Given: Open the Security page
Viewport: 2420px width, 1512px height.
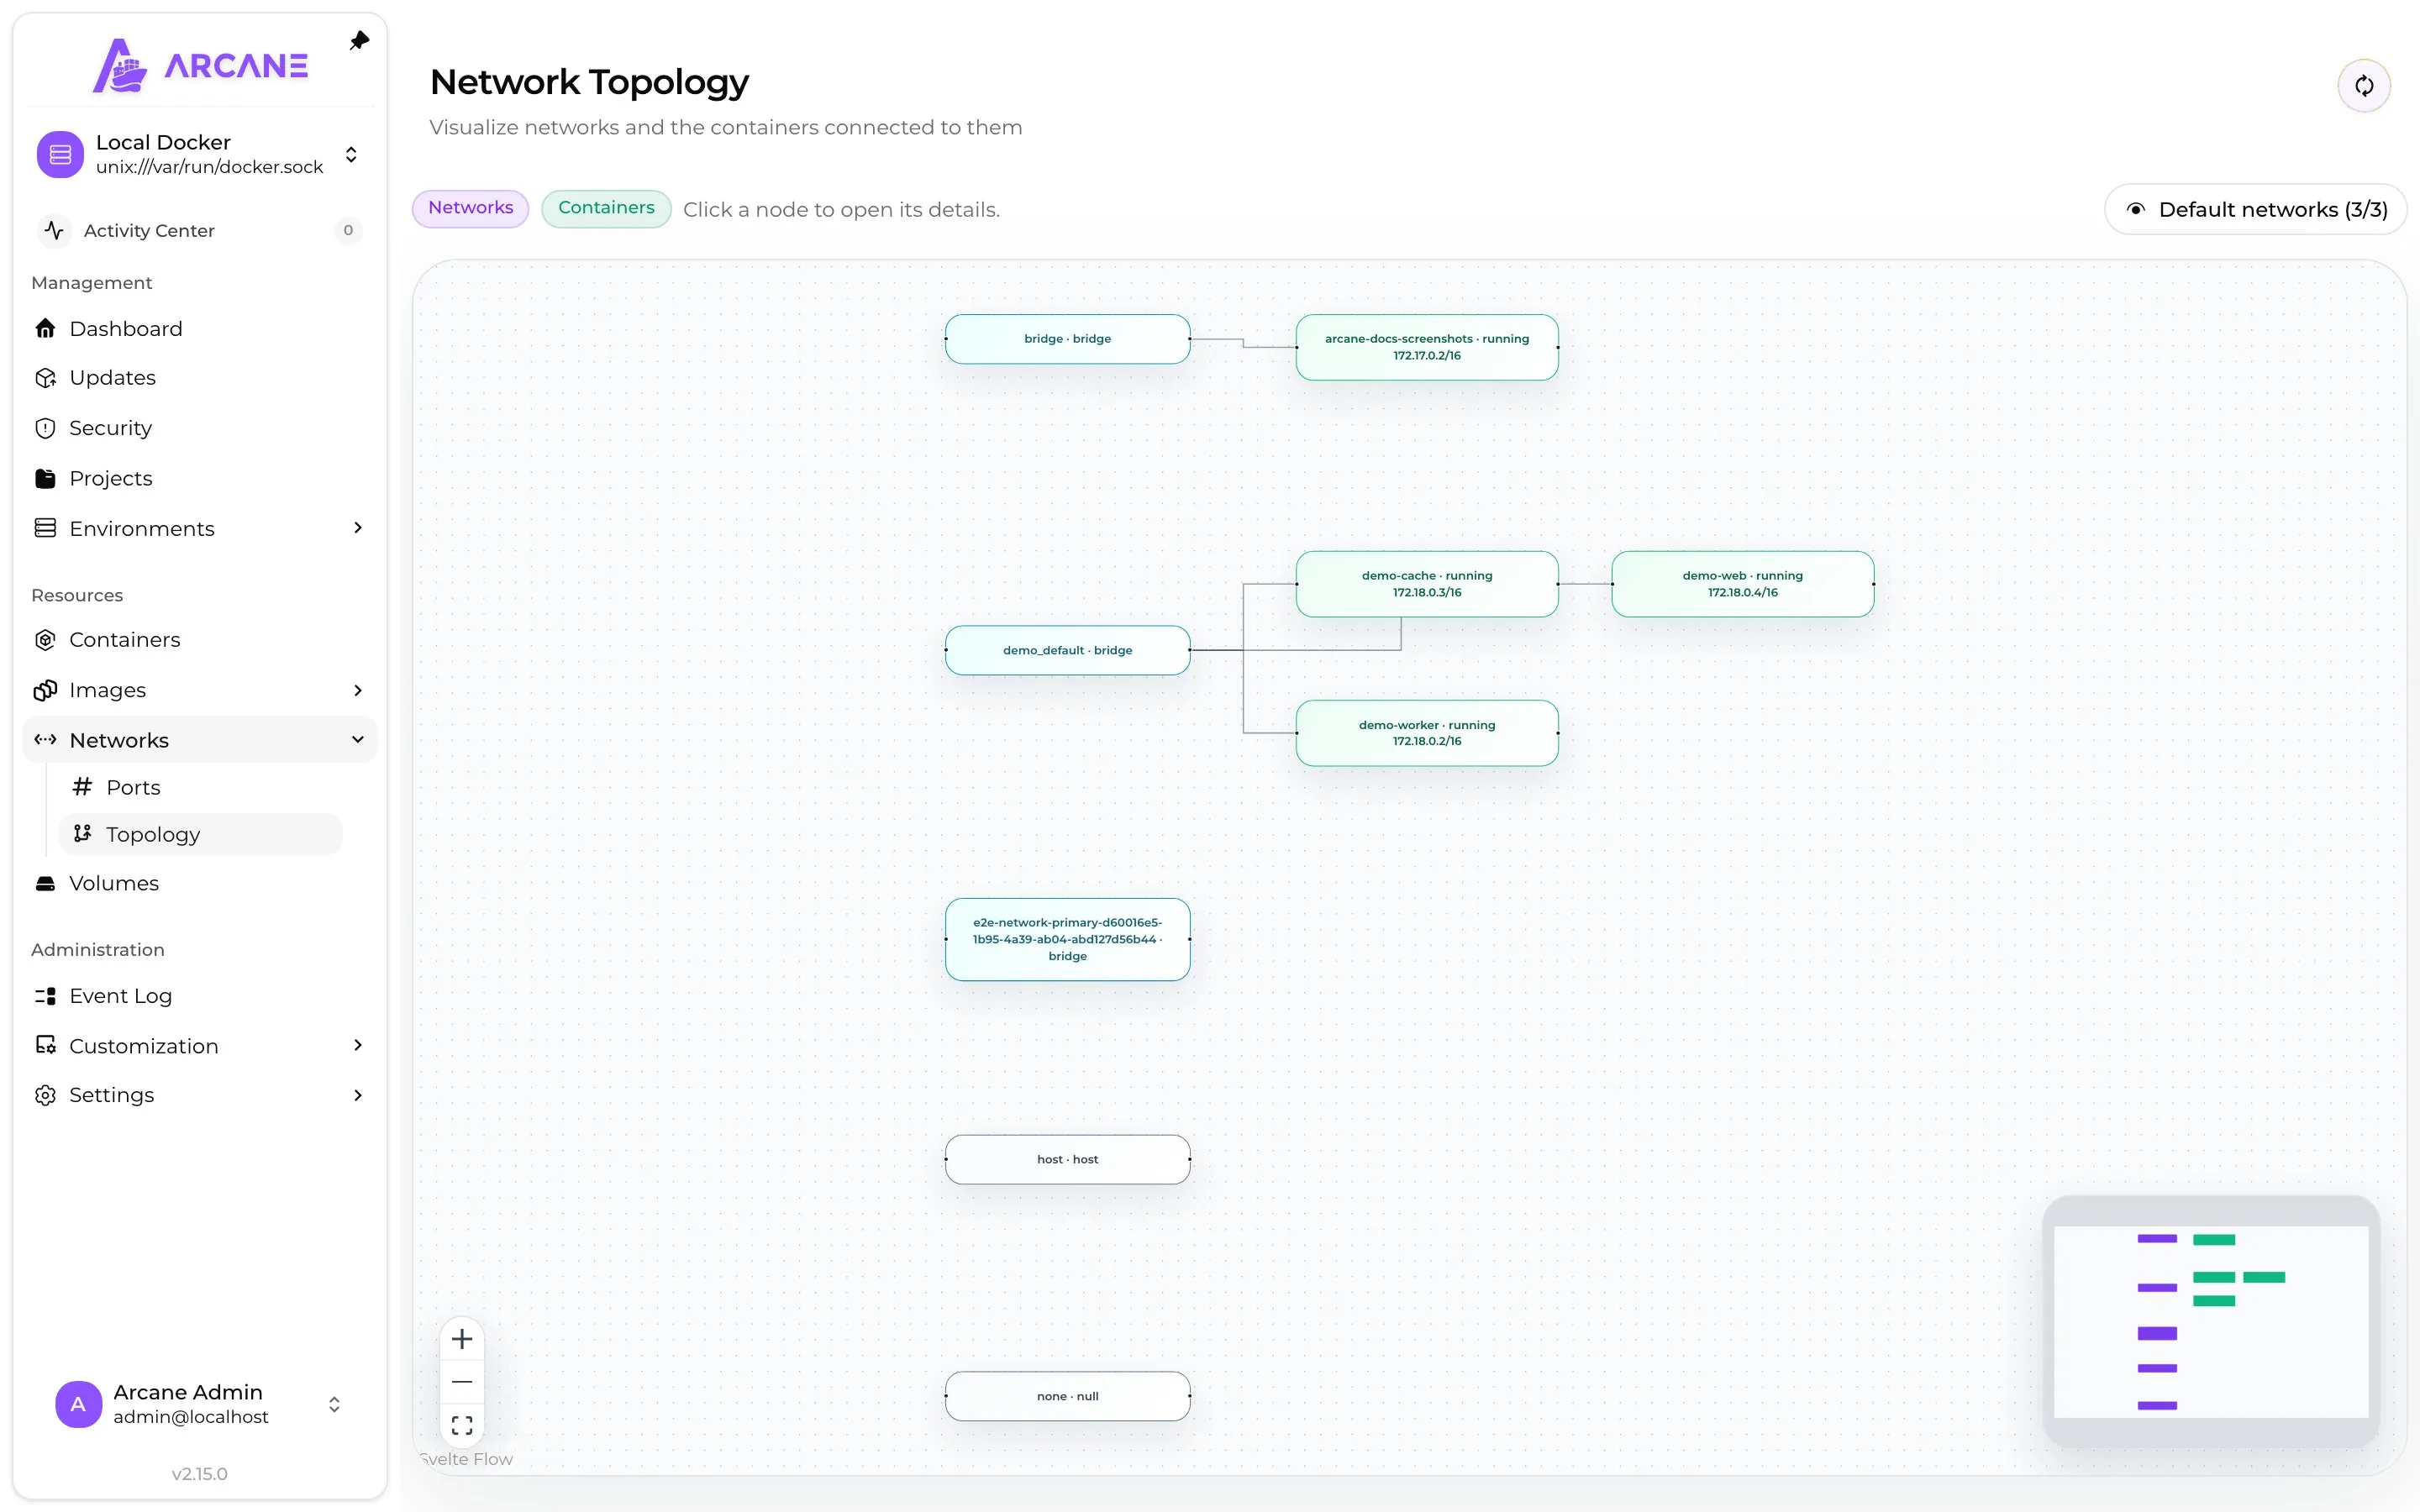Looking at the screenshot, I should pyautogui.click(x=199, y=428).
